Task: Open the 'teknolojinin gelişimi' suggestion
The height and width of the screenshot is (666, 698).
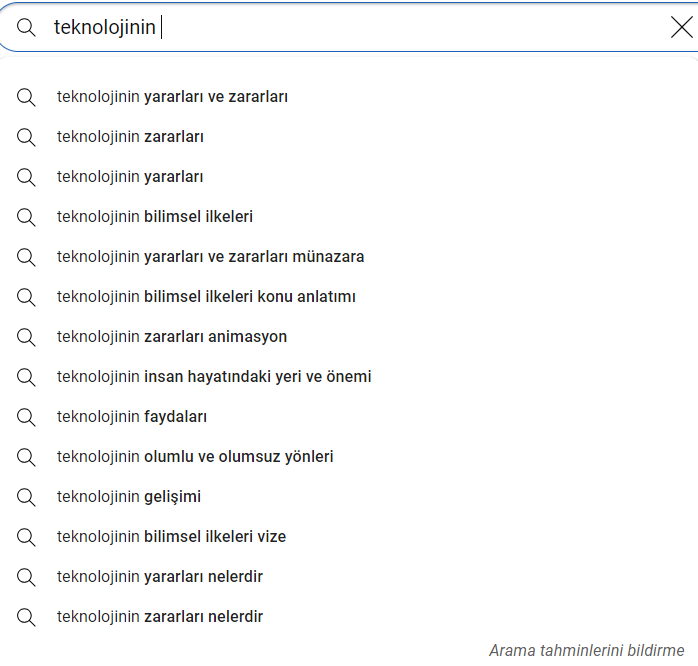Action: pos(129,497)
